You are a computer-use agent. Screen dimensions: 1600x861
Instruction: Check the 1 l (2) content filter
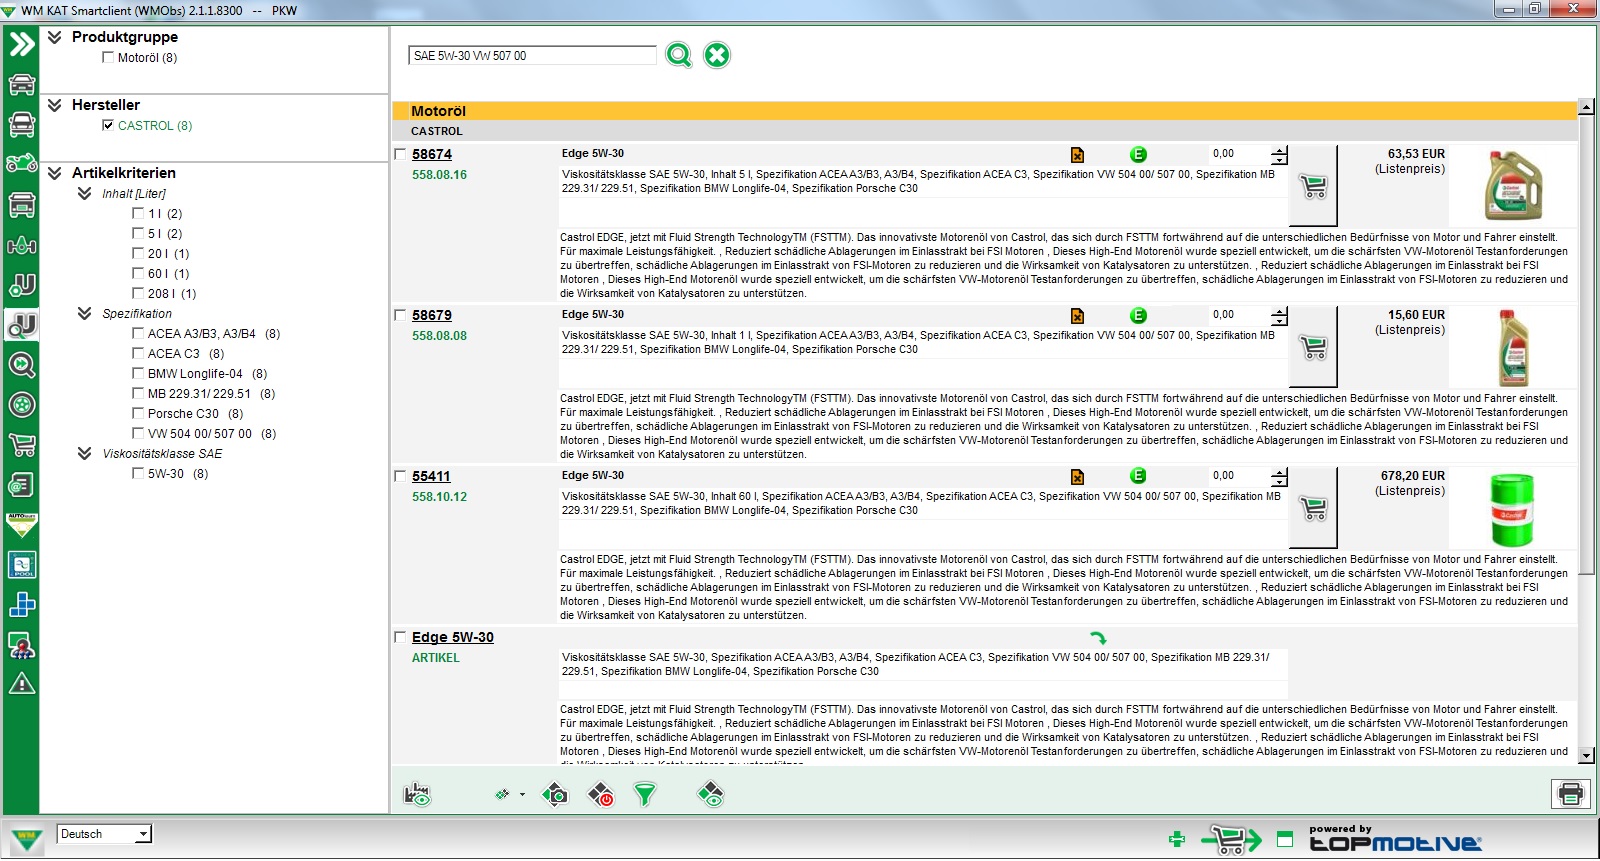point(138,214)
